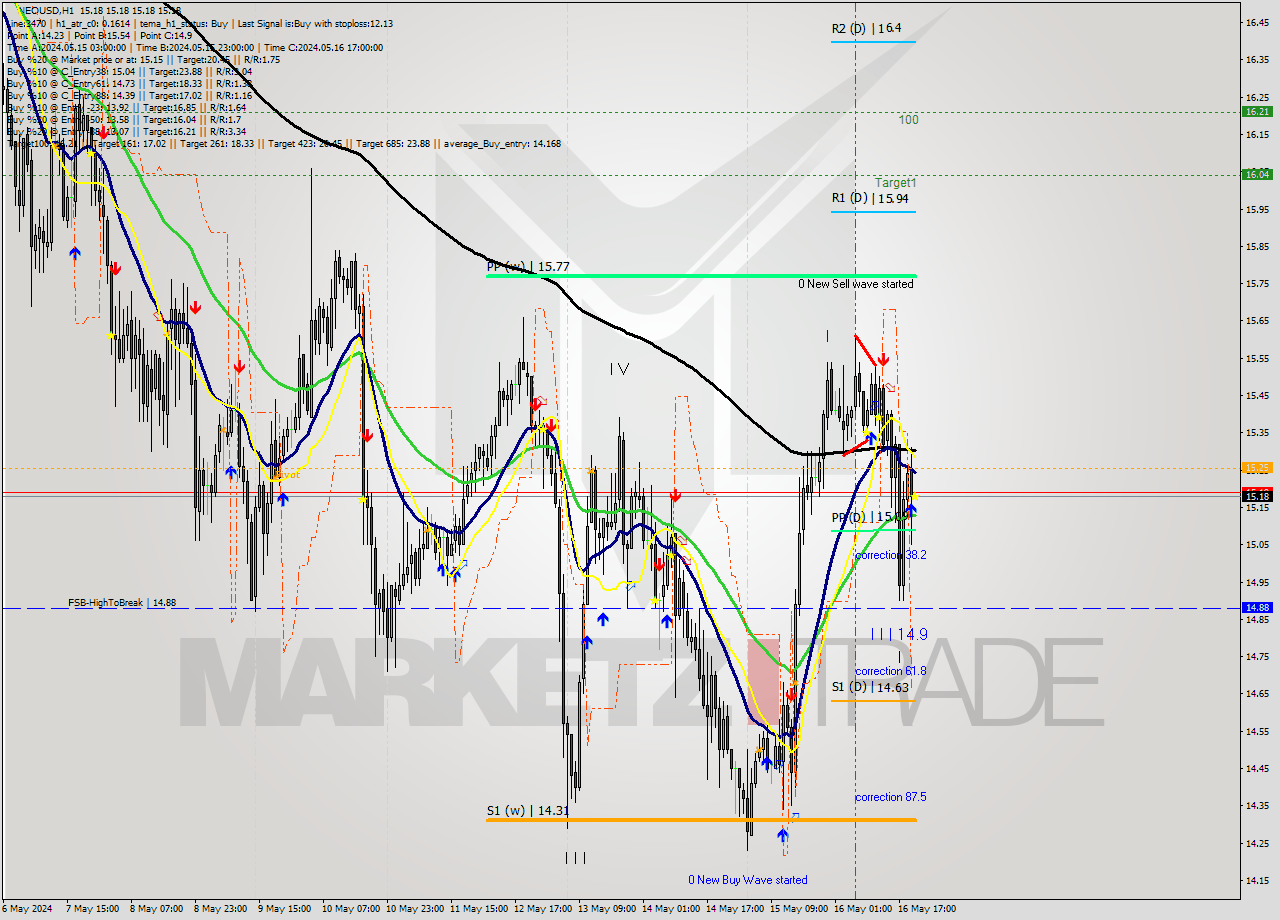1280x920 pixels.
Task: Click the 'R2 (D) | 16.4' resistance label
Action: 866,29
